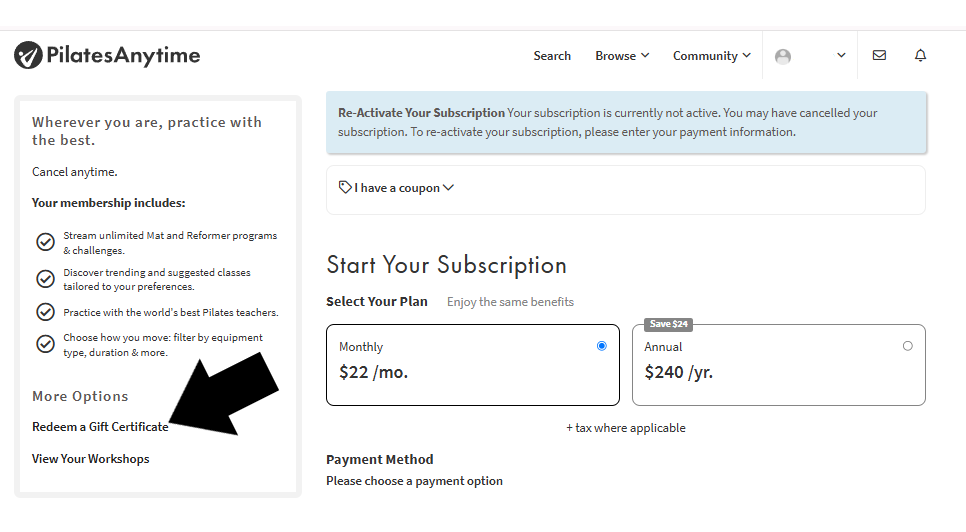966x532 pixels.
Task: Click checkmark icon beside Discover trending classes
Action: (45, 279)
